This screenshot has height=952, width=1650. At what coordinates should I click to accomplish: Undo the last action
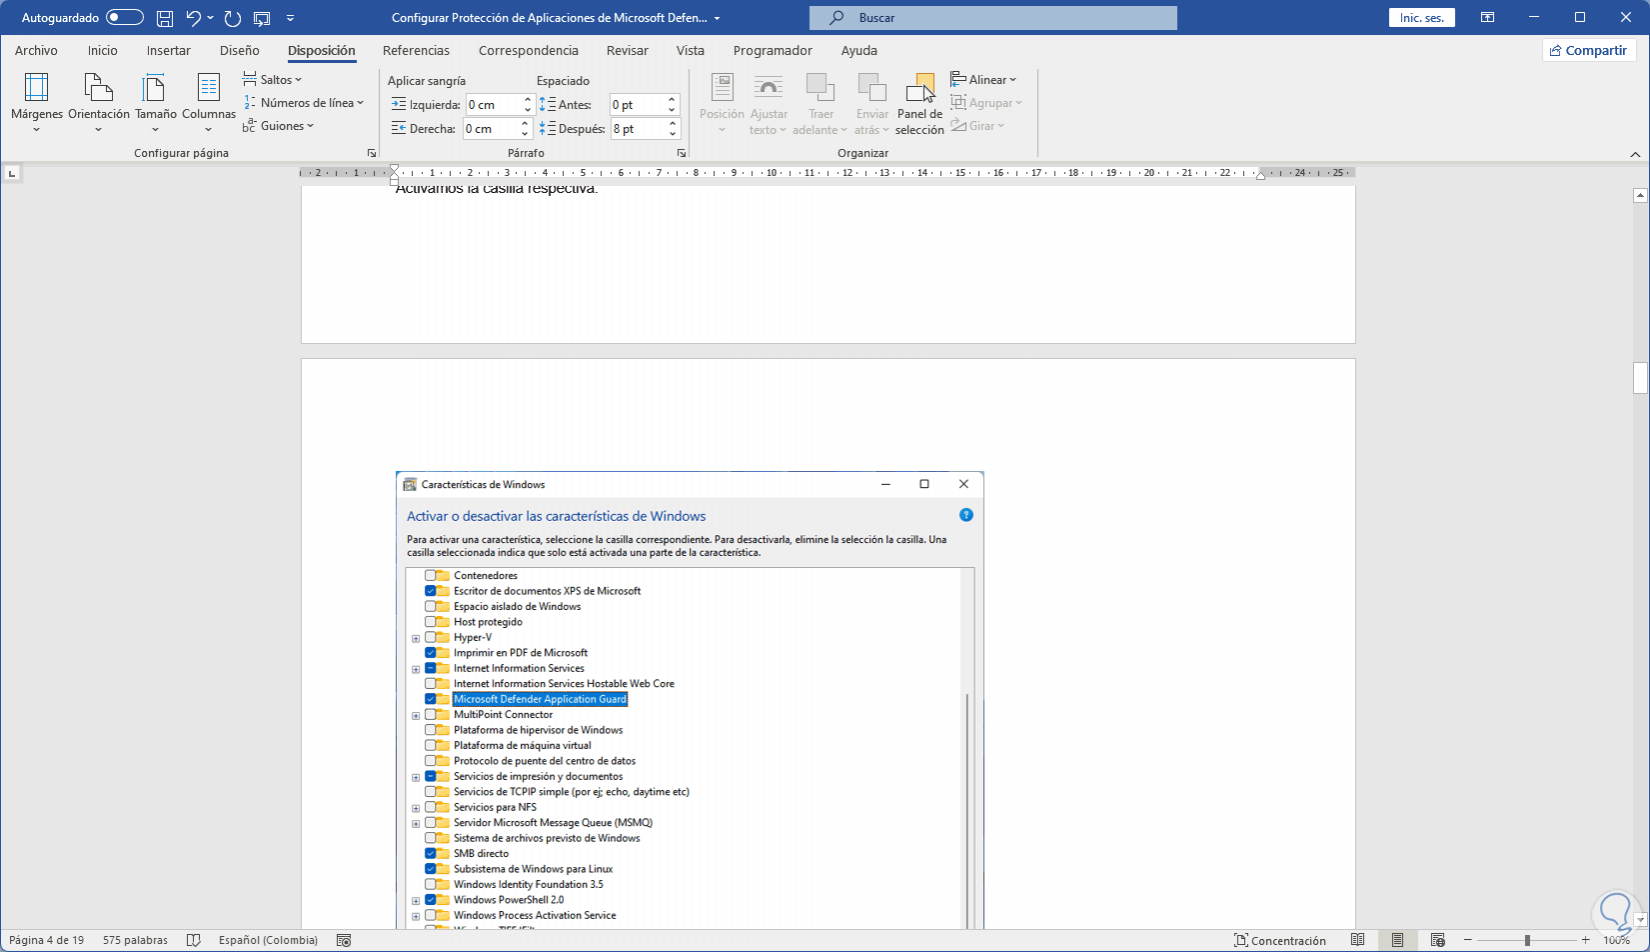pyautogui.click(x=193, y=18)
